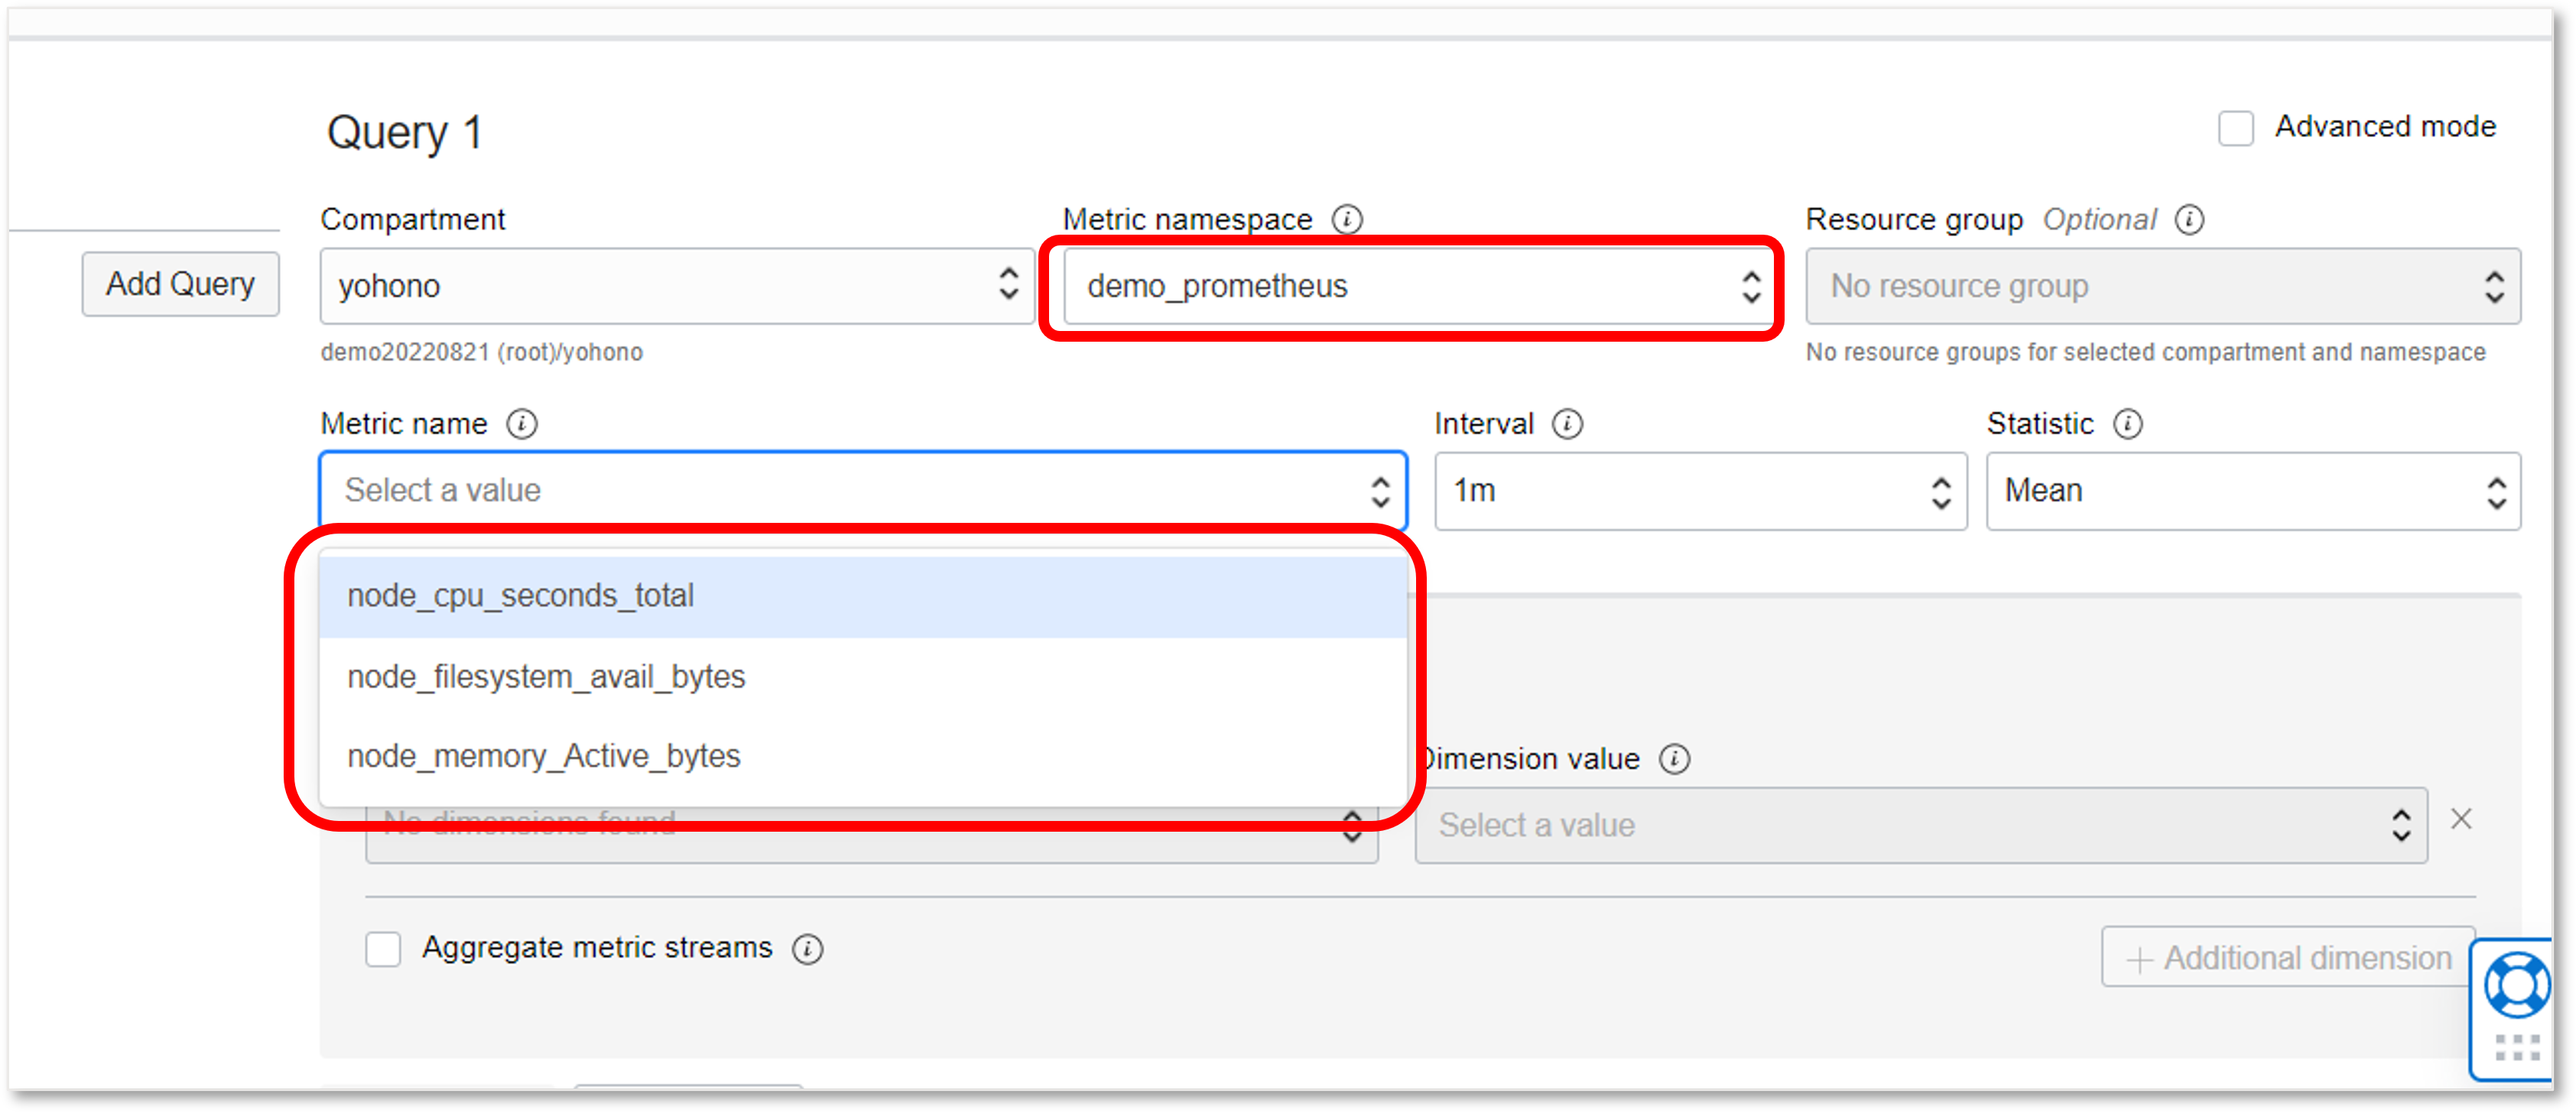Click the Metric name info icon
Screen dimensions: 2576x1113
[x=521, y=424]
